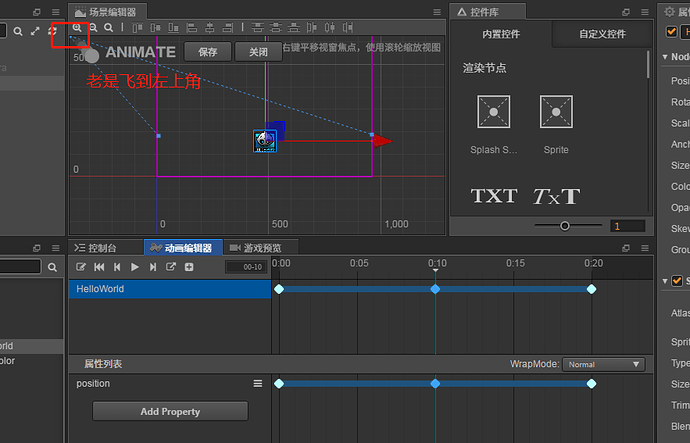
Task: Jump to the first frame icon
Action: point(99,267)
